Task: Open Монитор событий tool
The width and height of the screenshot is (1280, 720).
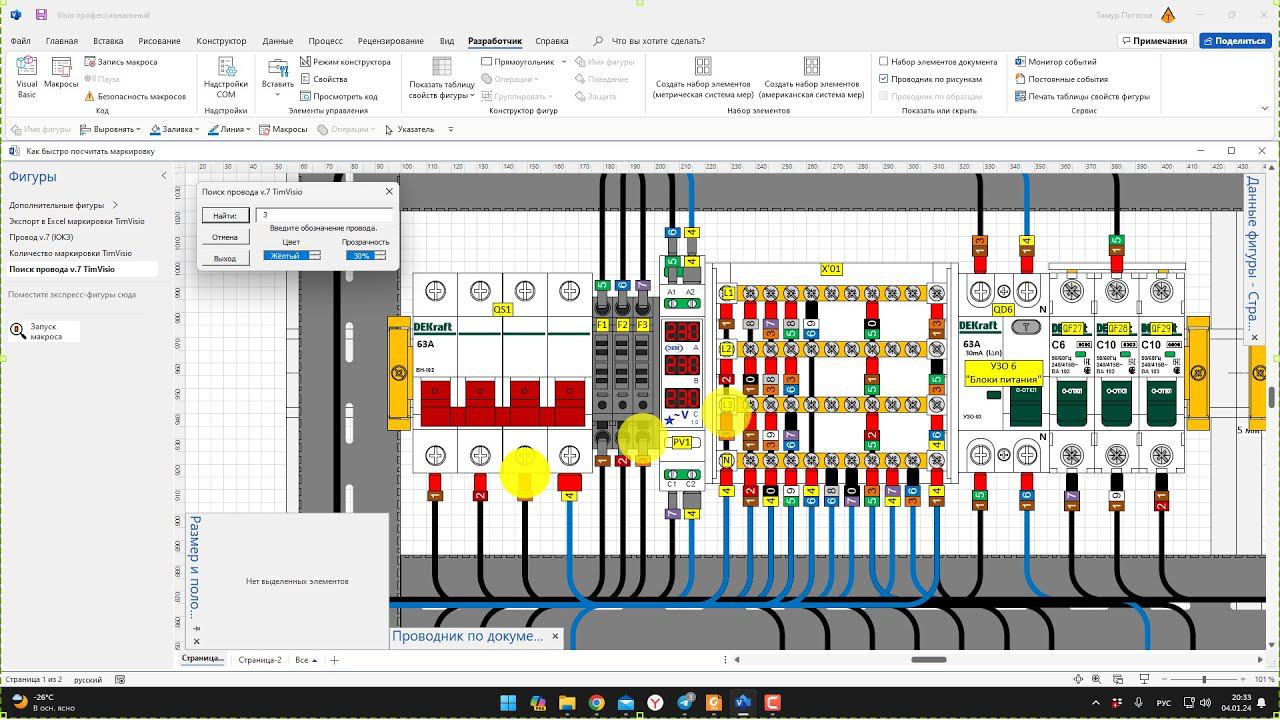Action: 1056,62
